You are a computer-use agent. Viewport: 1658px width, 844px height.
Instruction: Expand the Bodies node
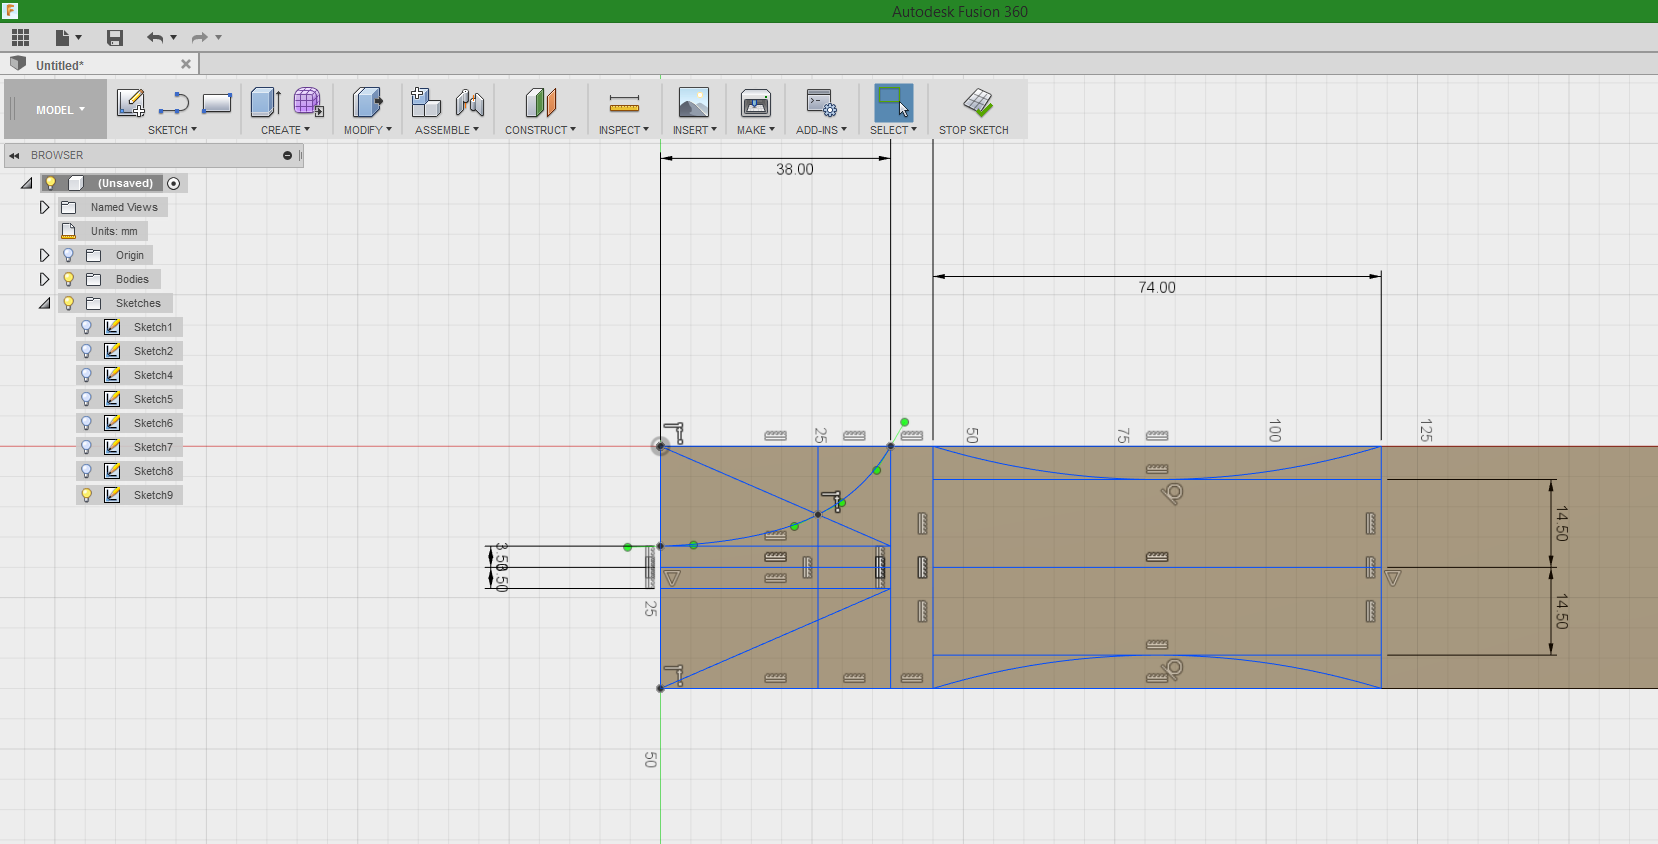[x=44, y=279]
